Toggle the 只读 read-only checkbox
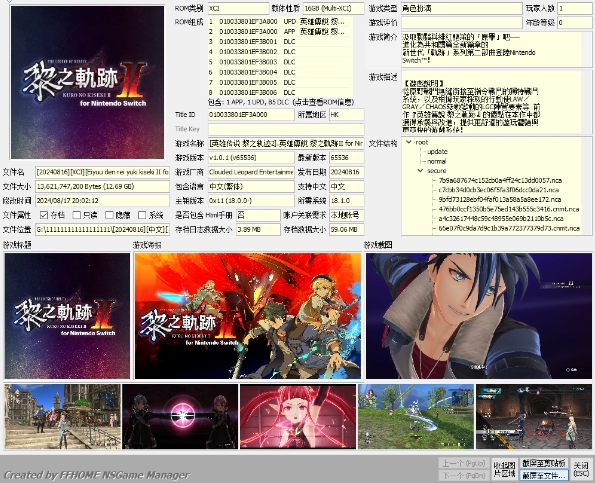Viewport: 595px width, 483px height. click(76, 215)
